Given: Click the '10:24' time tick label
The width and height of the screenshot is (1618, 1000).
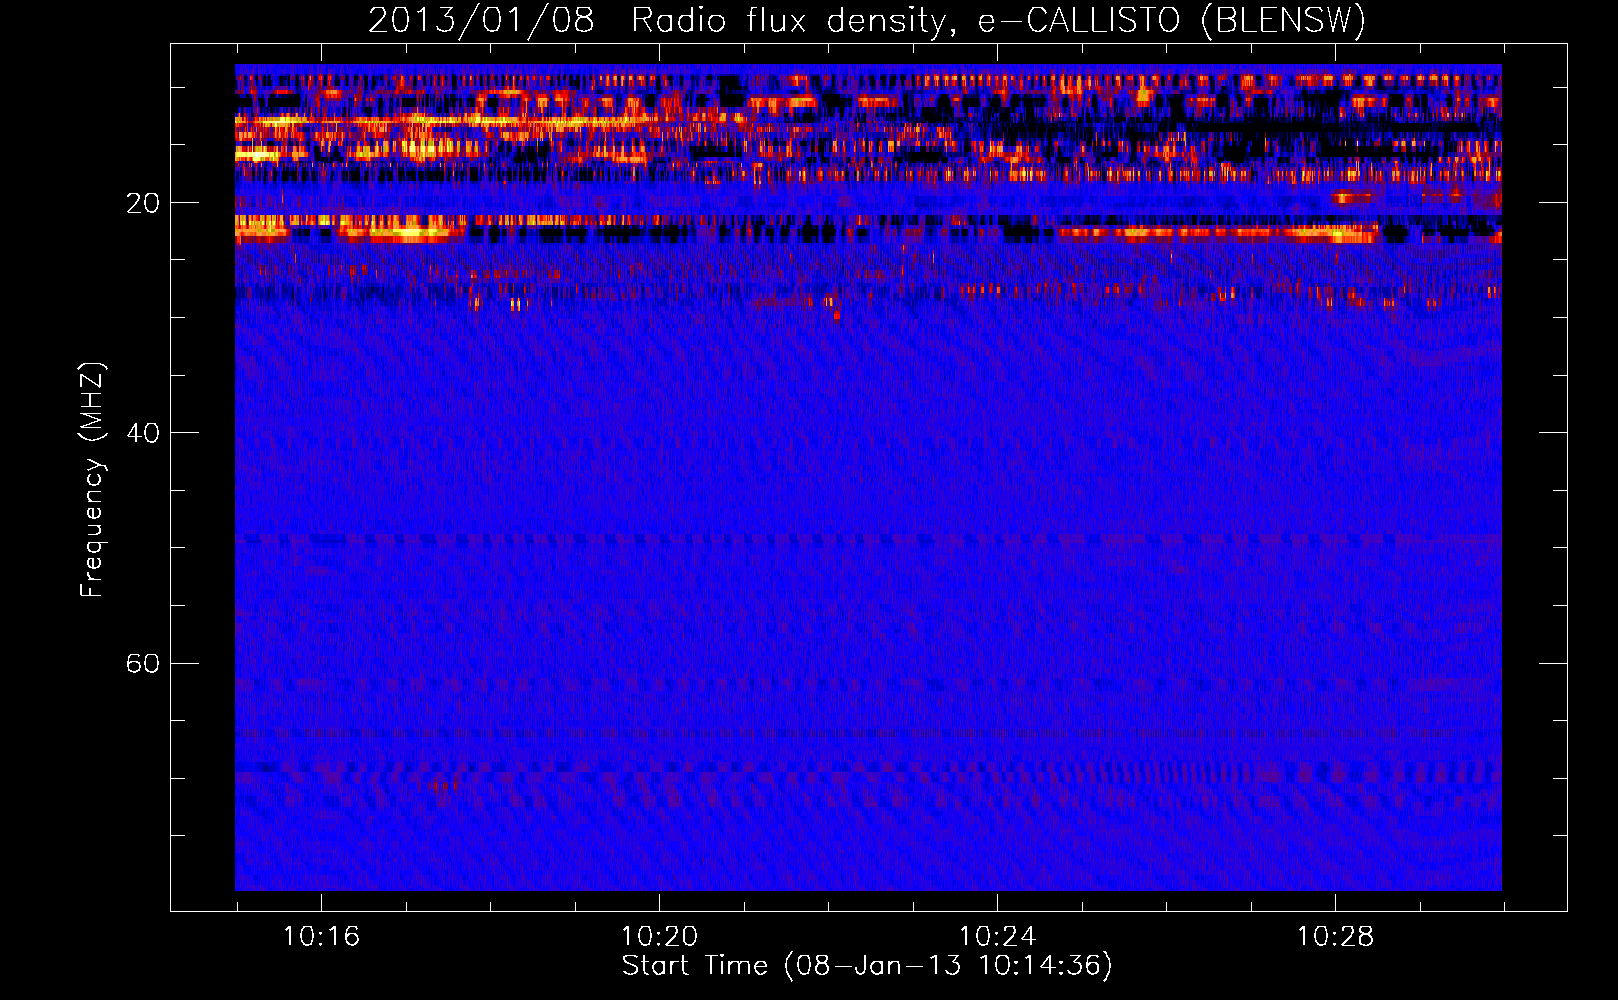Looking at the screenshot, I should [997, 937].
